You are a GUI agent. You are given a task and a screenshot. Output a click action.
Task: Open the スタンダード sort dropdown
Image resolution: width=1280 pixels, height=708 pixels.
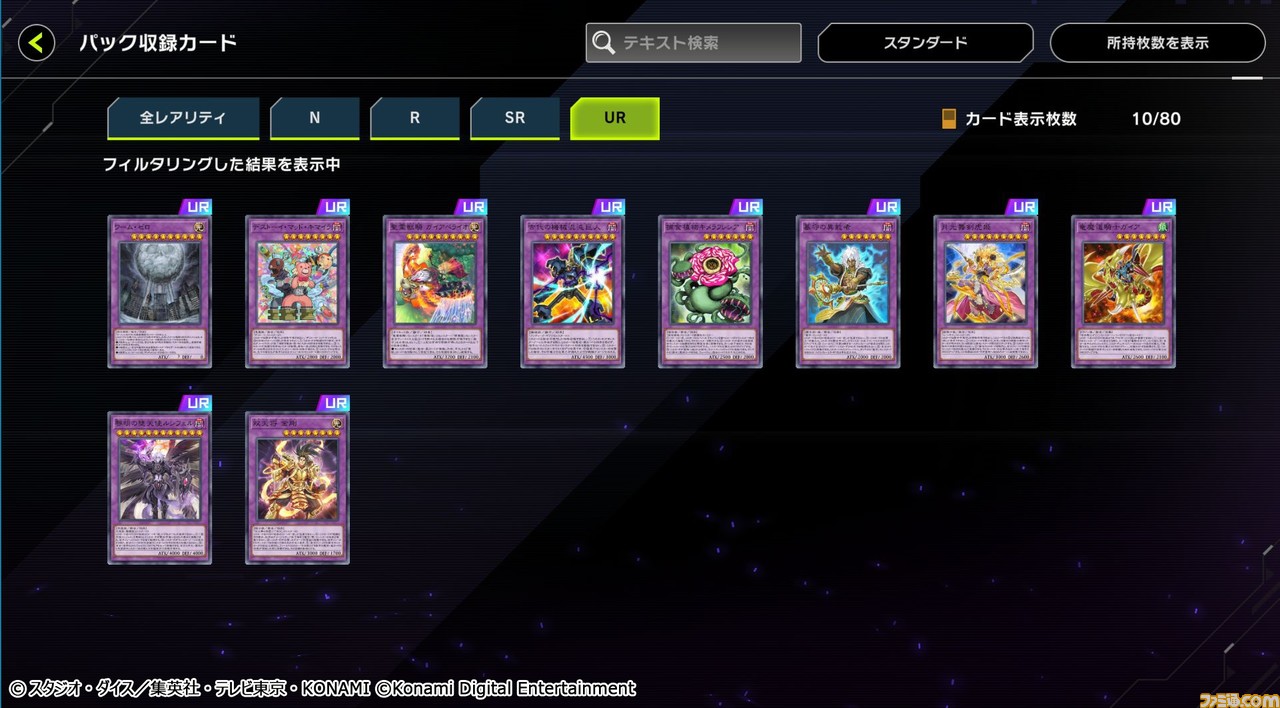pos(925,43)
